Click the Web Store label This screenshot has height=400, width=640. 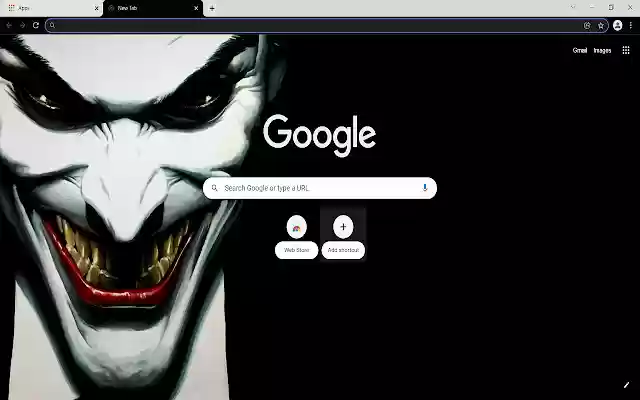(296, 250)
